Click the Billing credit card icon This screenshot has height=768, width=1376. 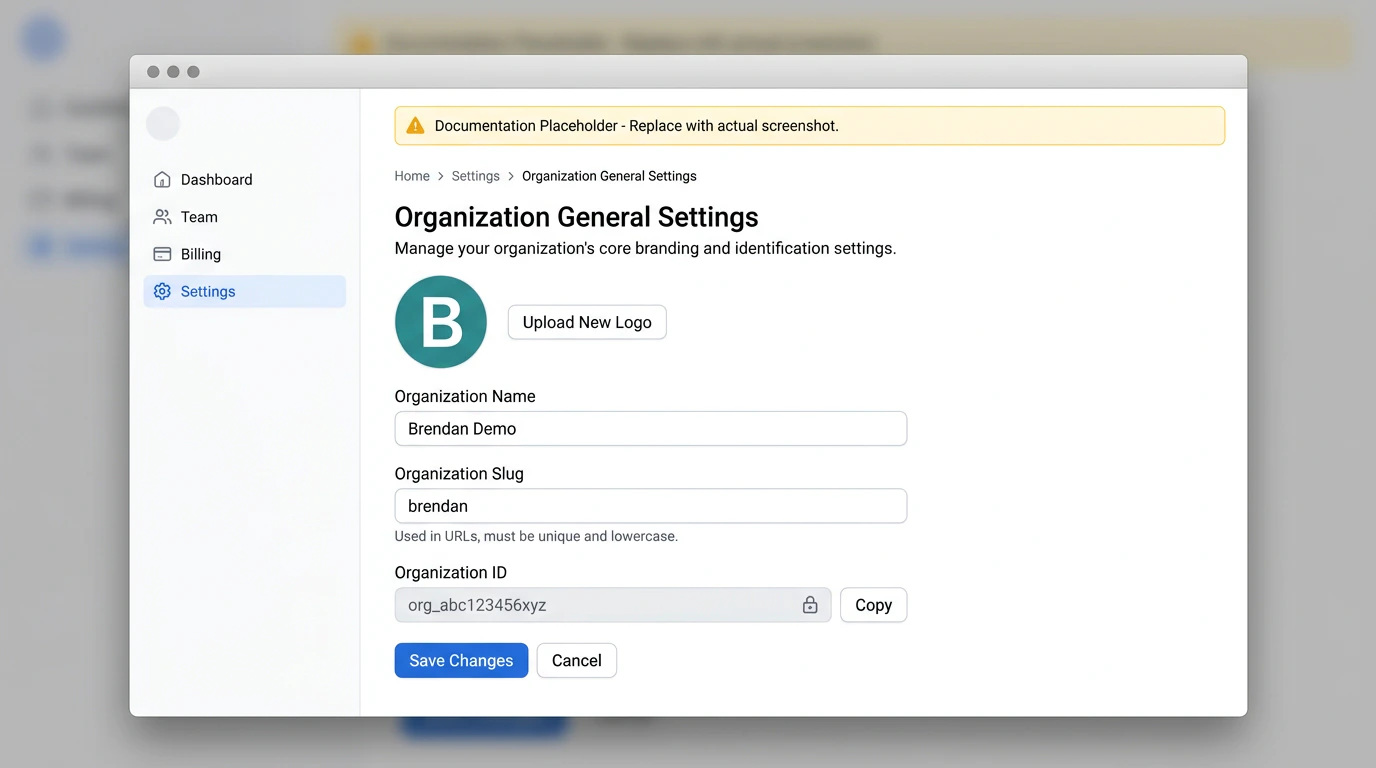coord(162,254)
